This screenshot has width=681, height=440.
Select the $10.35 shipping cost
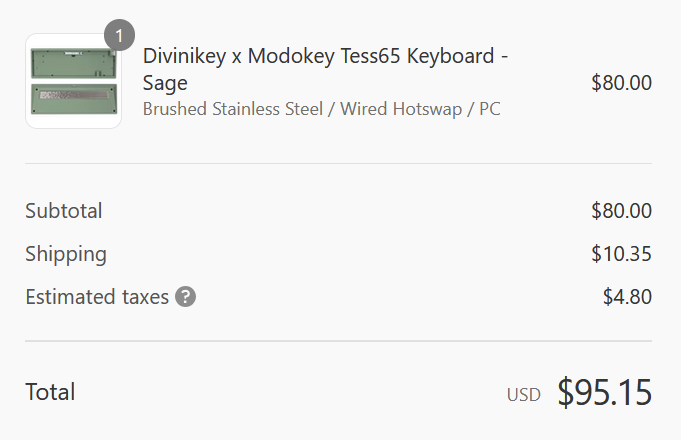tap(621, 254)
